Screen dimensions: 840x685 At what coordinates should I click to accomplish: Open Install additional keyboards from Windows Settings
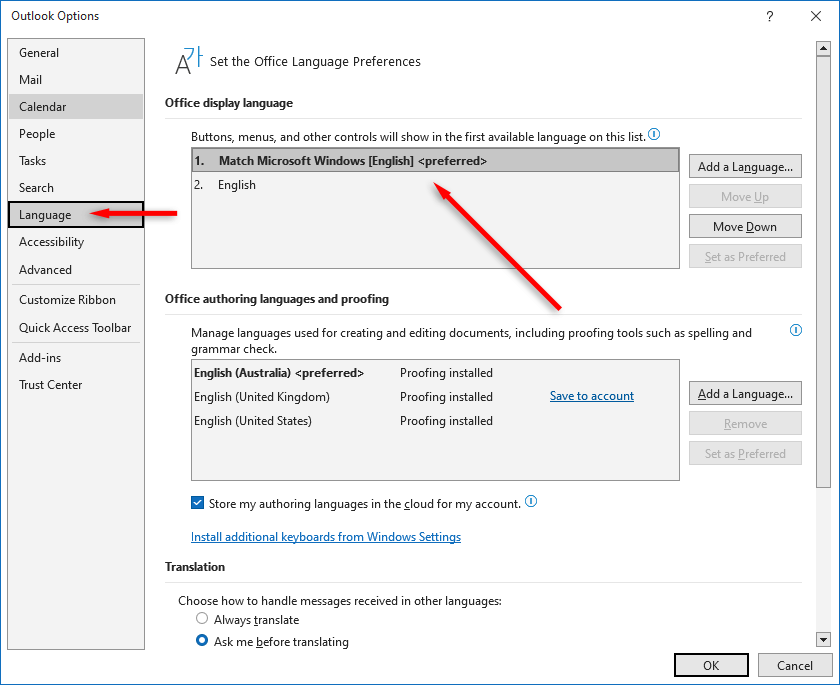coord(326,537)
